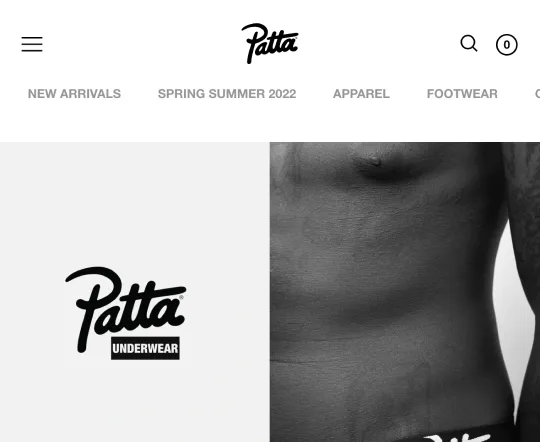
Task: Click the black UNDERWEAR label badge
Action: (145, 348)
